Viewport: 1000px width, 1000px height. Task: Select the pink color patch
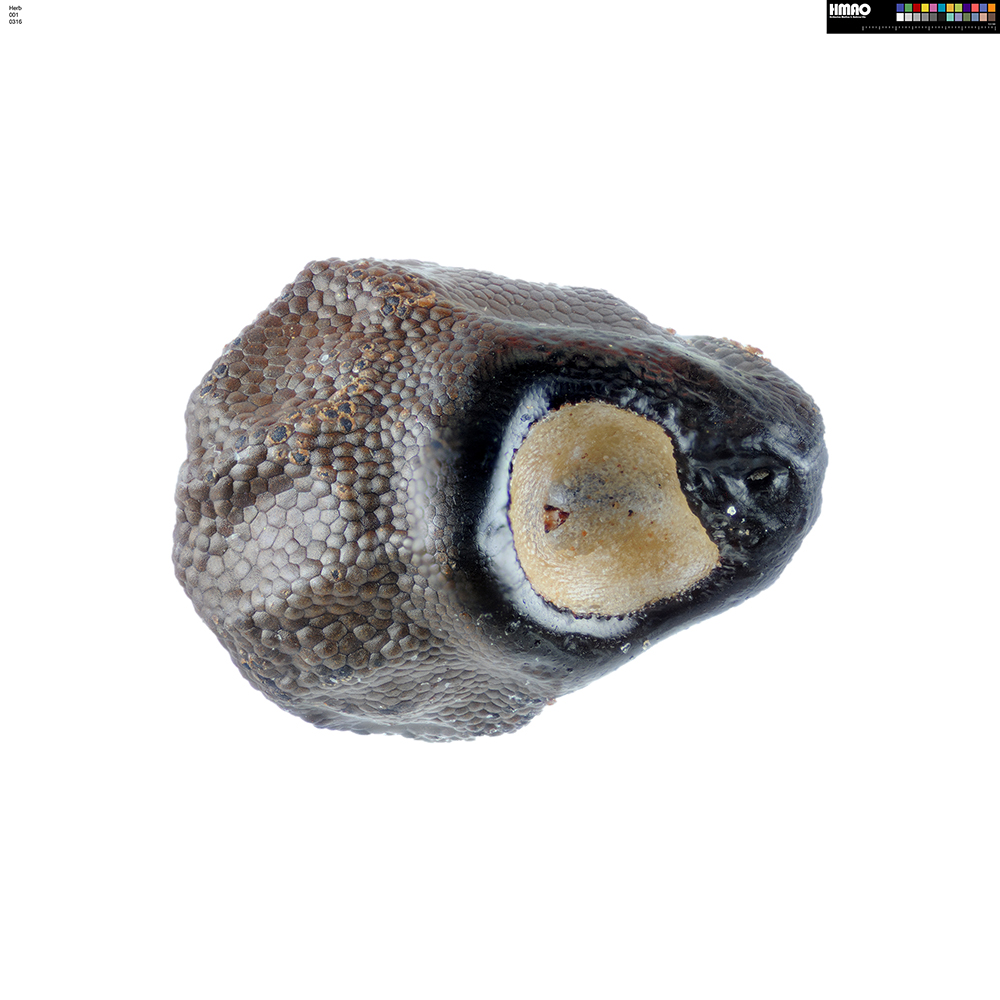(933, 8)
